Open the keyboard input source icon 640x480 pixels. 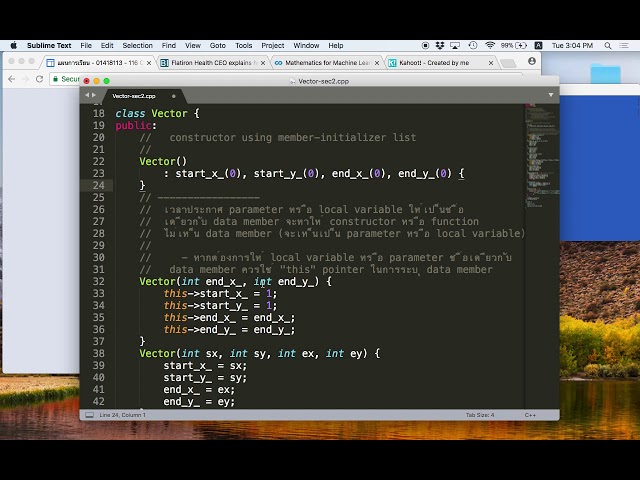[x=538, y=45]
